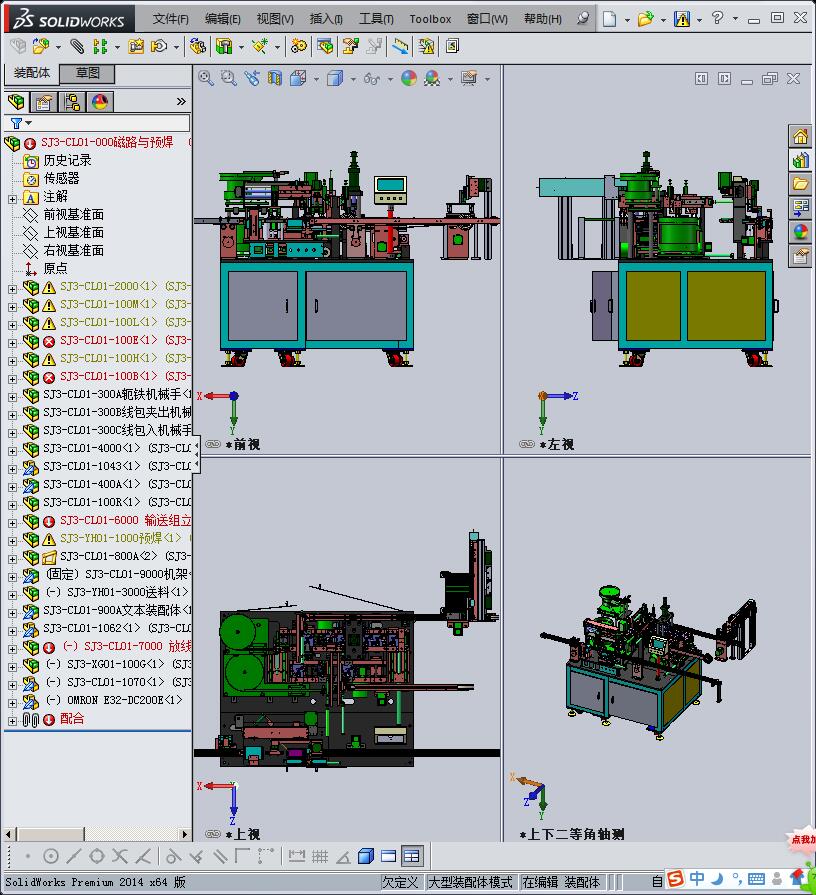Toggle the Sogou moon full/half-width icon
The image size is (816, 895).
click(717, 878)
